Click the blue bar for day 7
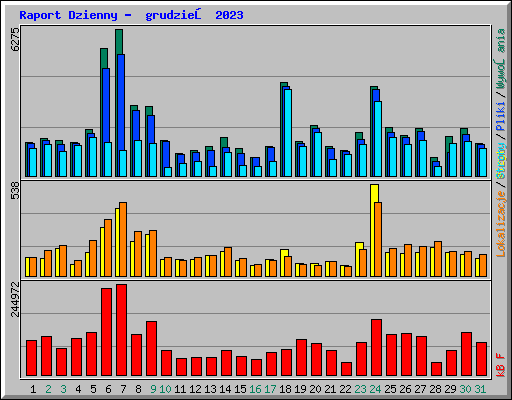 (x=121, y=115)
